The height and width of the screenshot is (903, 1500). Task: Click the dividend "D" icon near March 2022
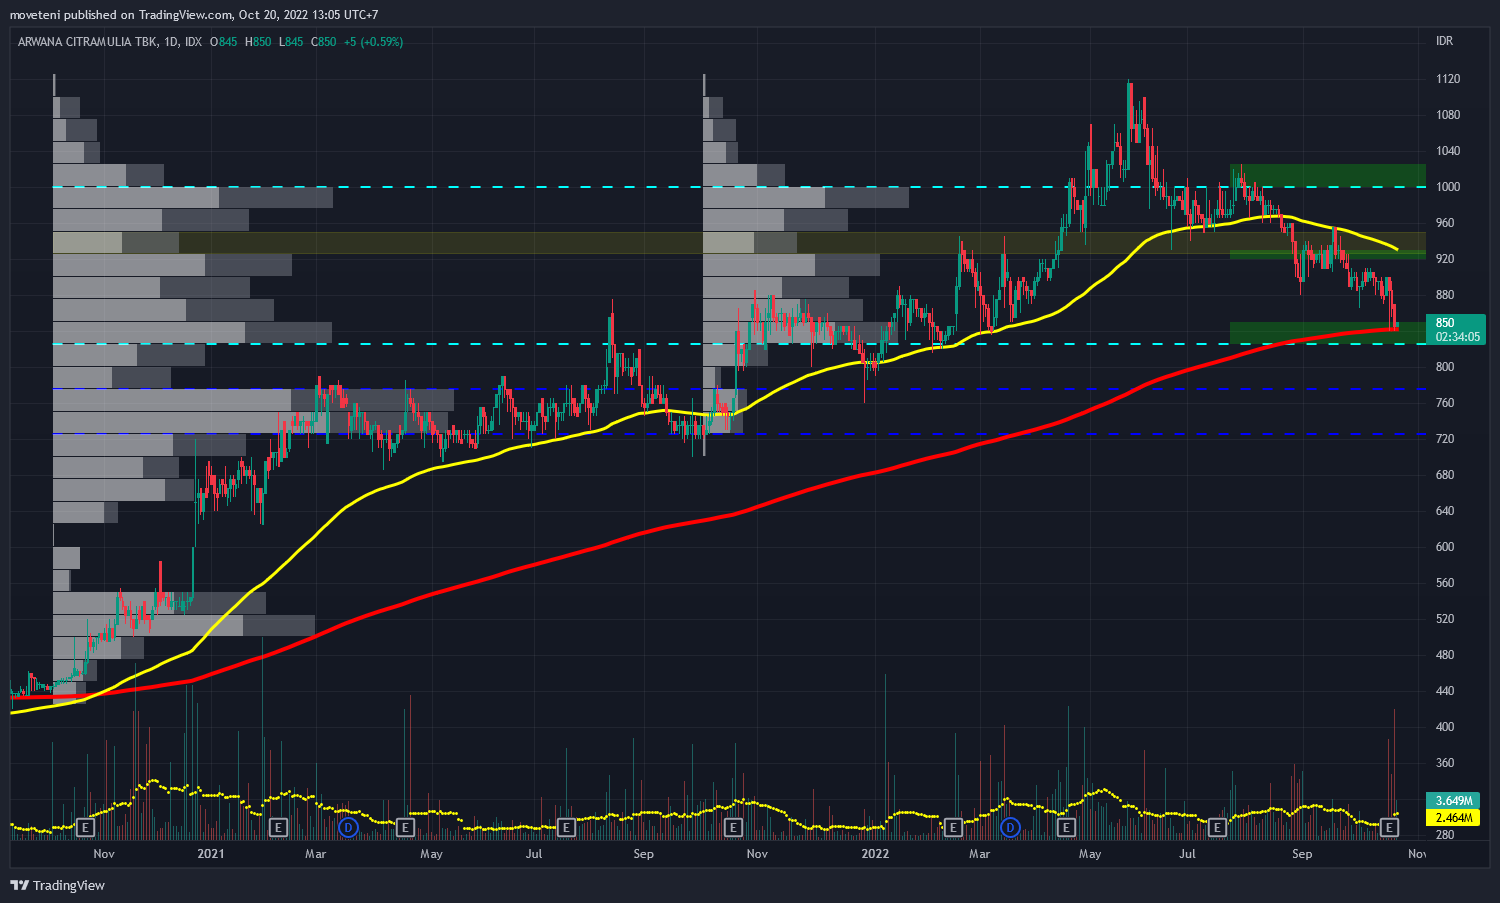(1009, 828)
